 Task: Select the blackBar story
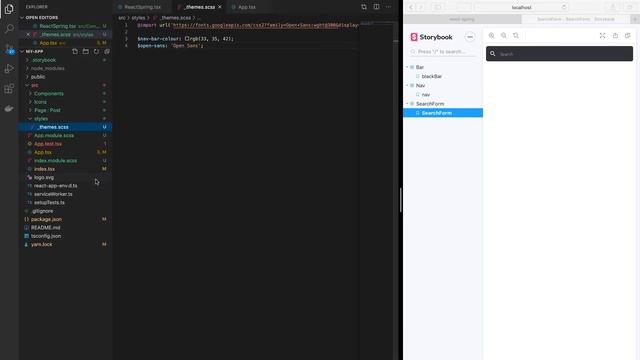point(431,76)
